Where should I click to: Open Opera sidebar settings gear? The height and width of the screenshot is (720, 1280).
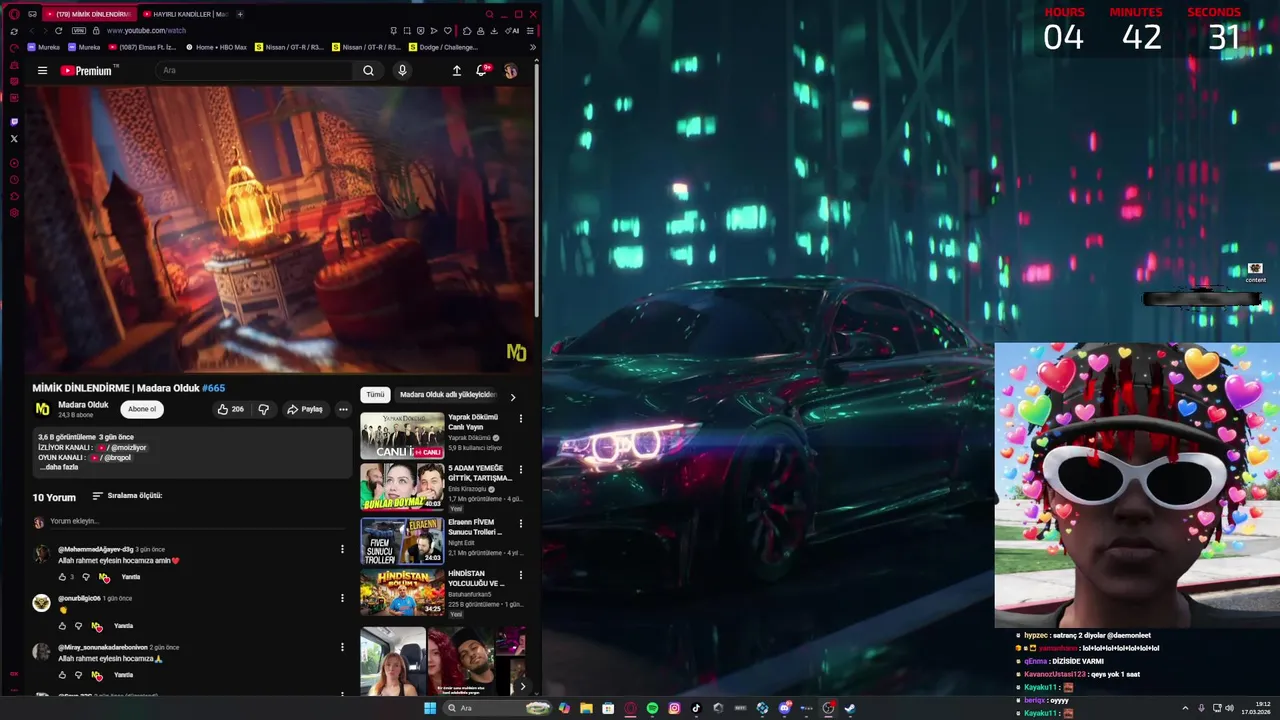14,212
